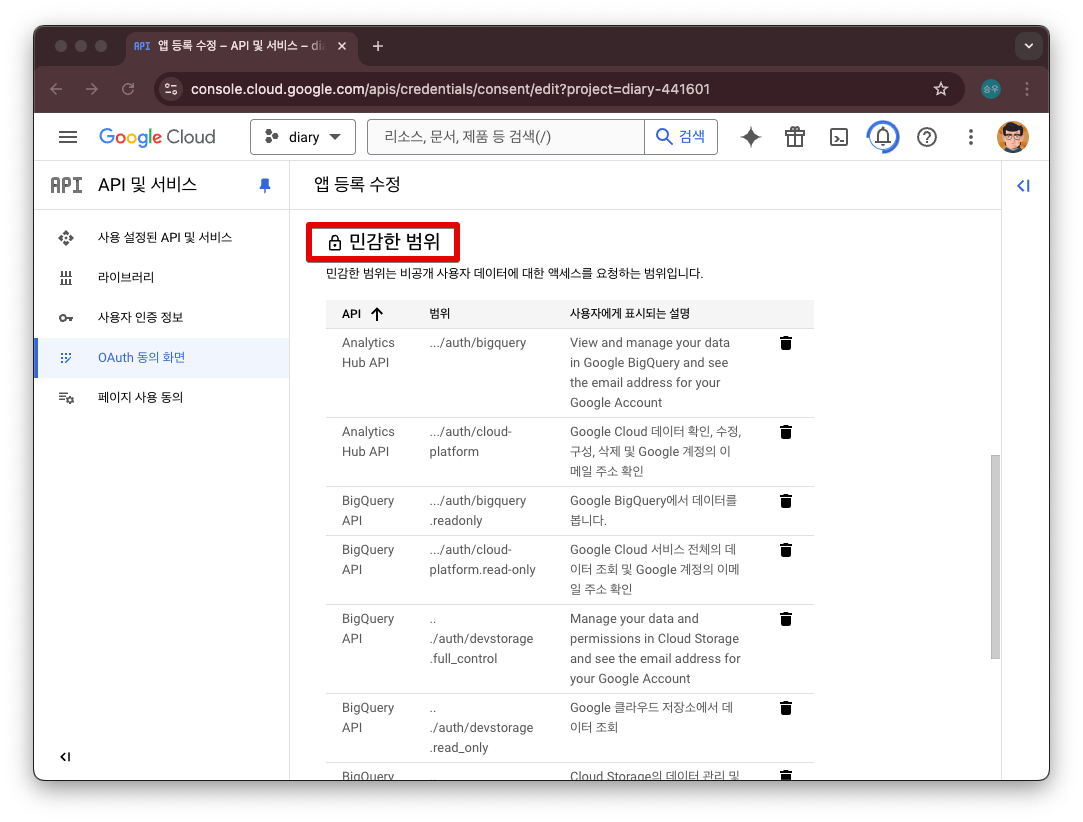Open the main hamburger navigation menu

coord(68,137)
